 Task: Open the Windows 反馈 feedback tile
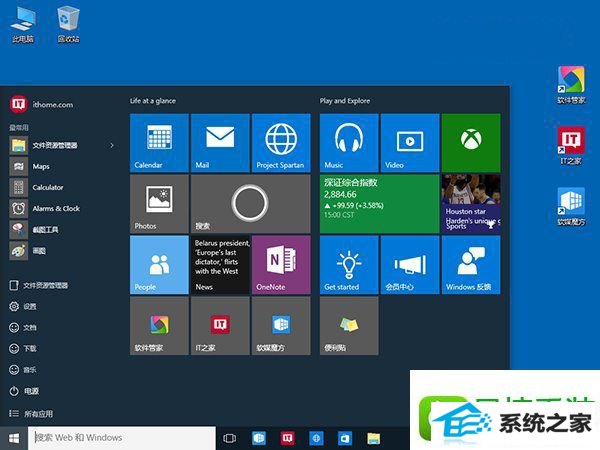point(471,265)
